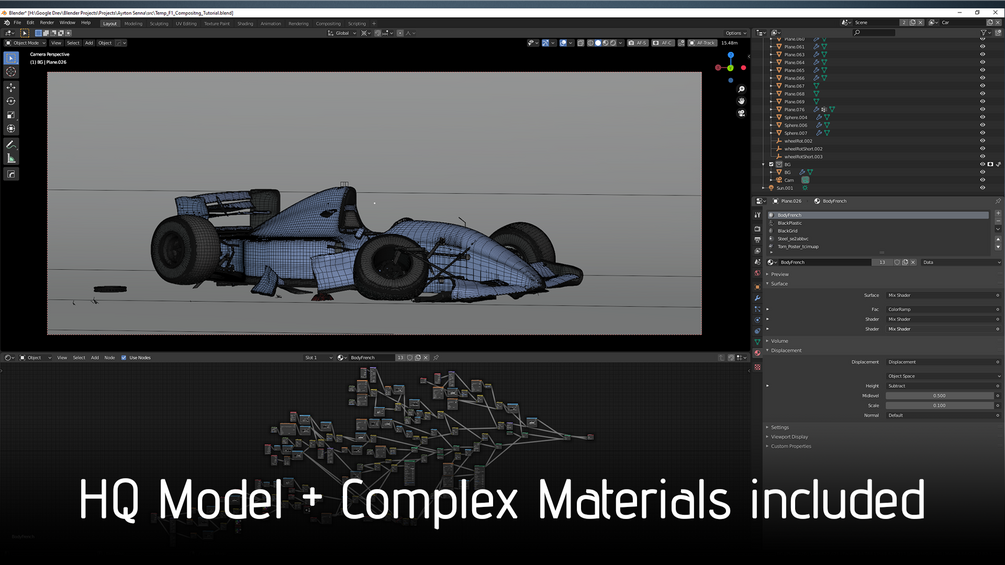Hide Plane.064 with its eye icon

[983, 62]
